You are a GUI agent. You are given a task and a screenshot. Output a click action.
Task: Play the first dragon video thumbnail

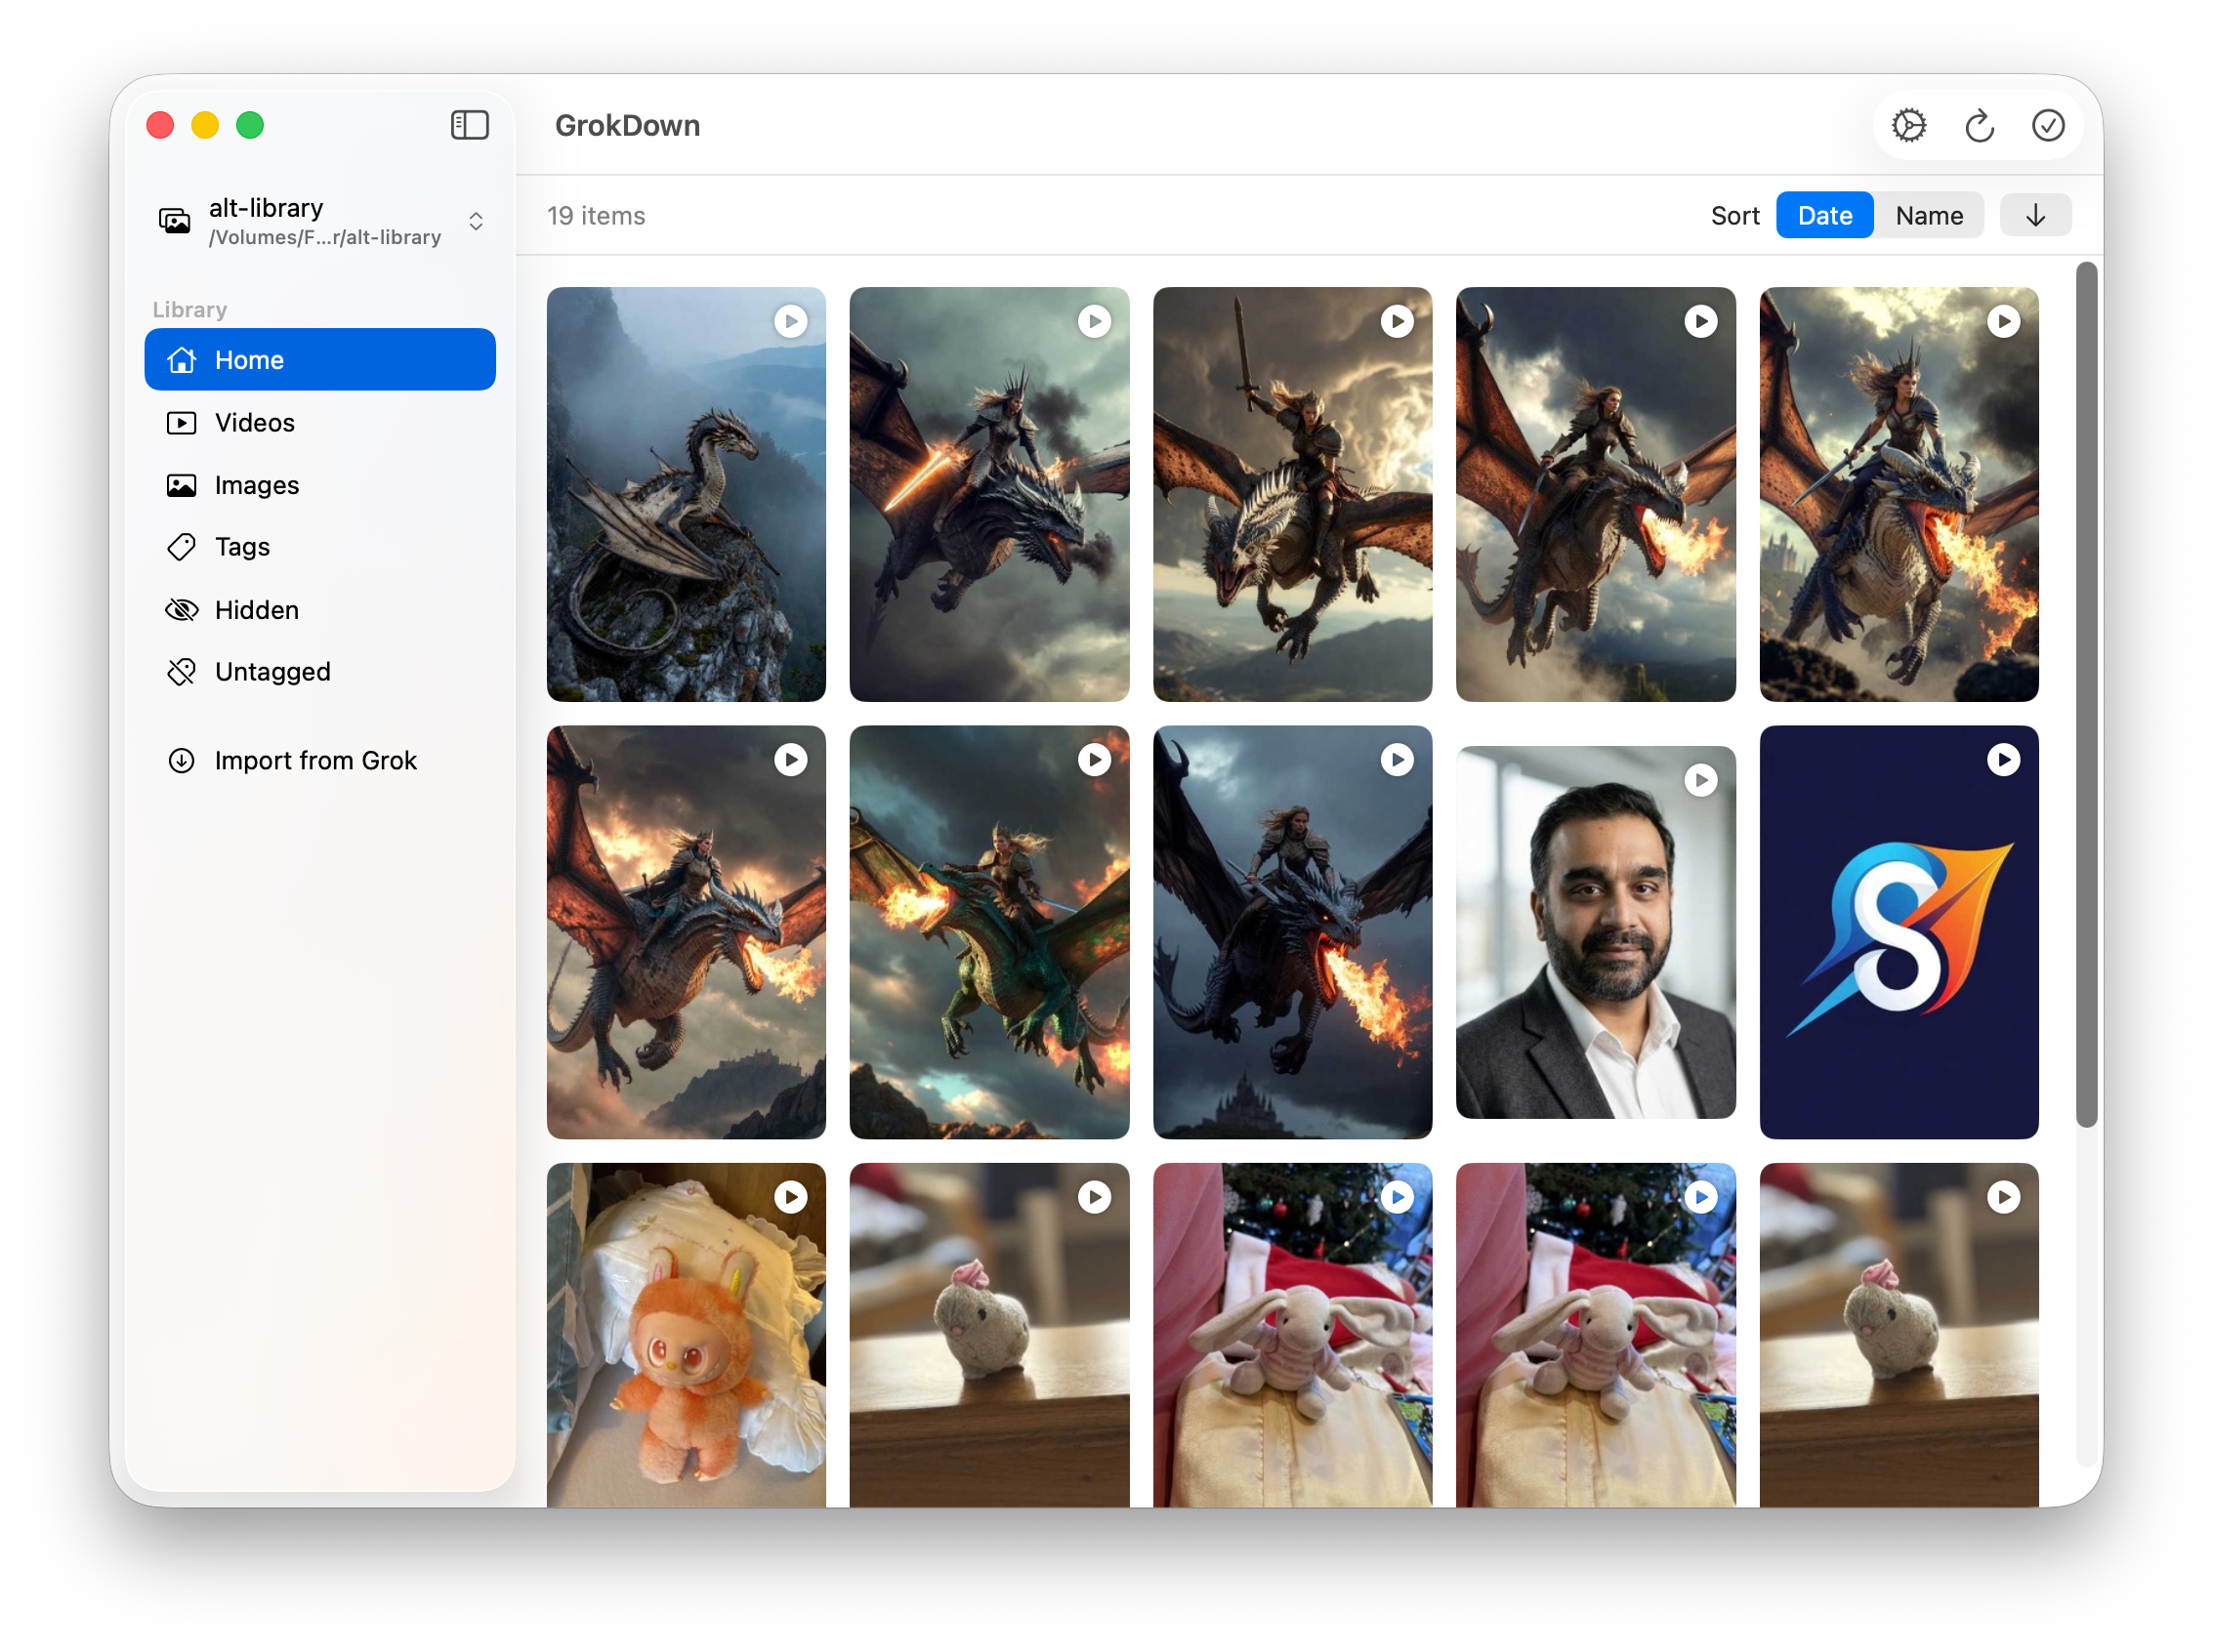tap(791, 320)
